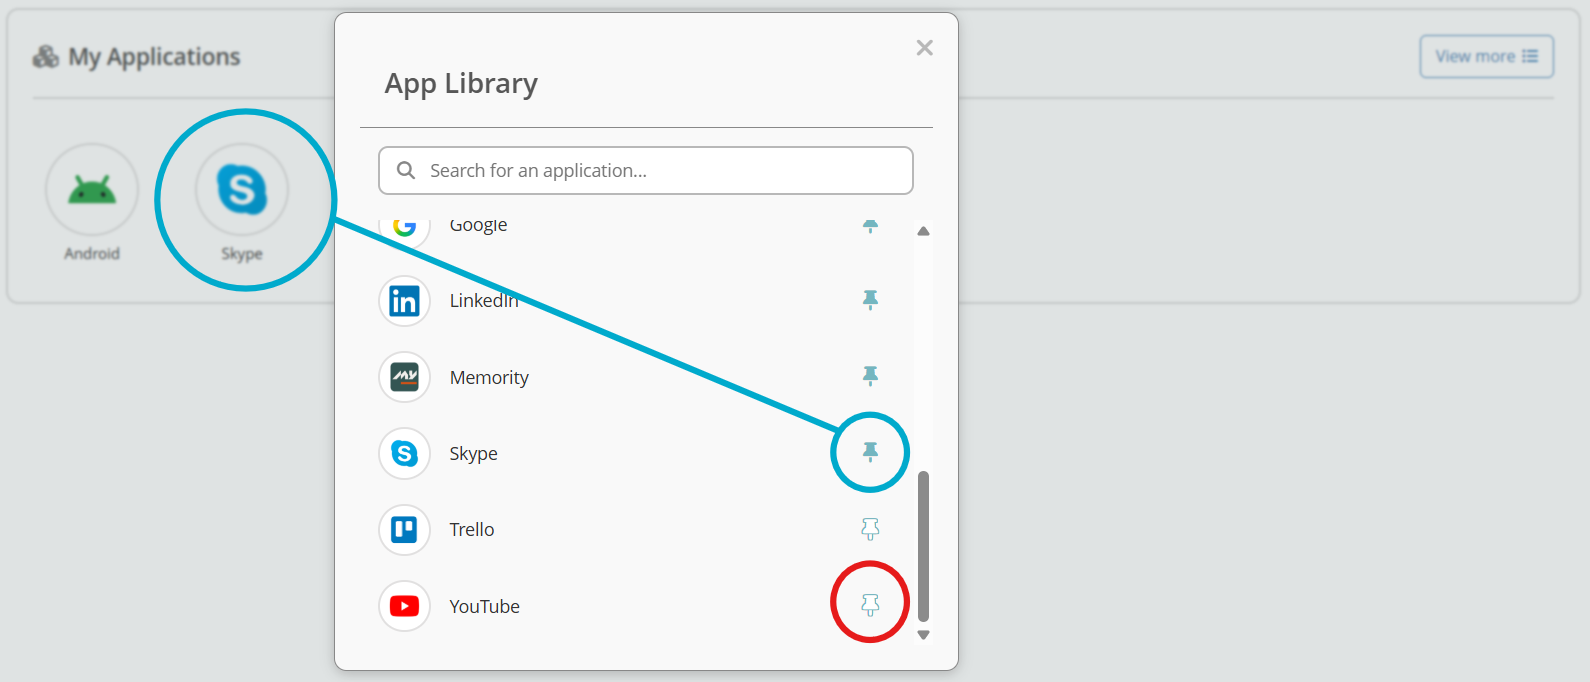Unpin LinkedIn using its pin icon

pos(870,299)
